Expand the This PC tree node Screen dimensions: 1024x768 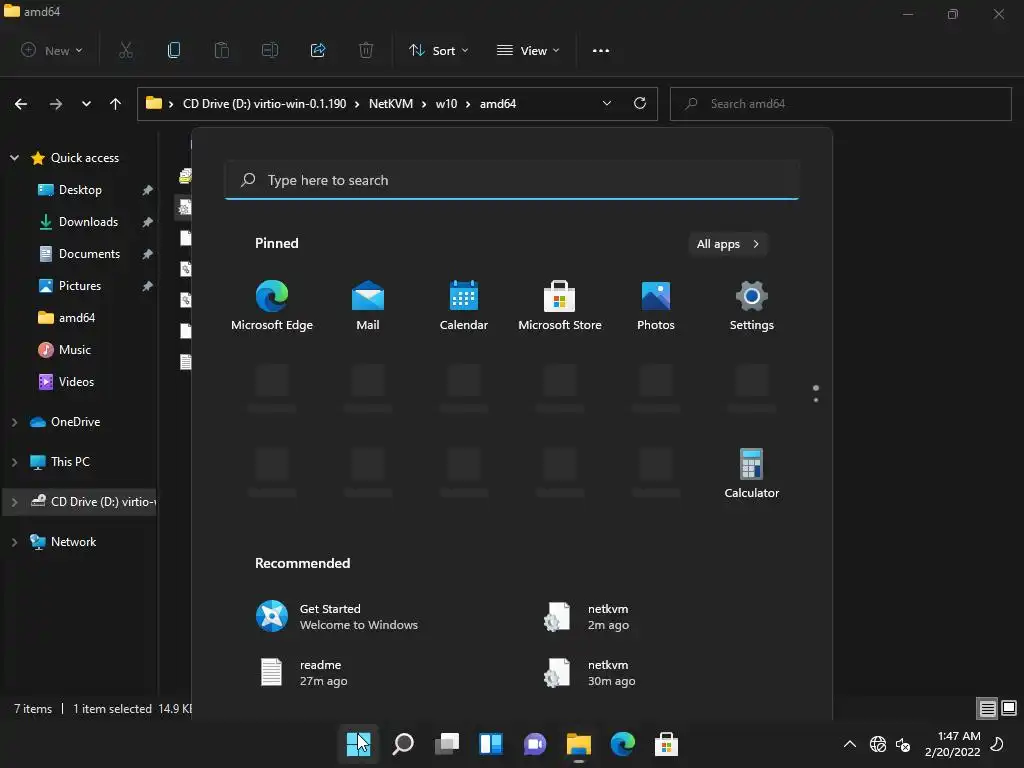tap(14, 462)
